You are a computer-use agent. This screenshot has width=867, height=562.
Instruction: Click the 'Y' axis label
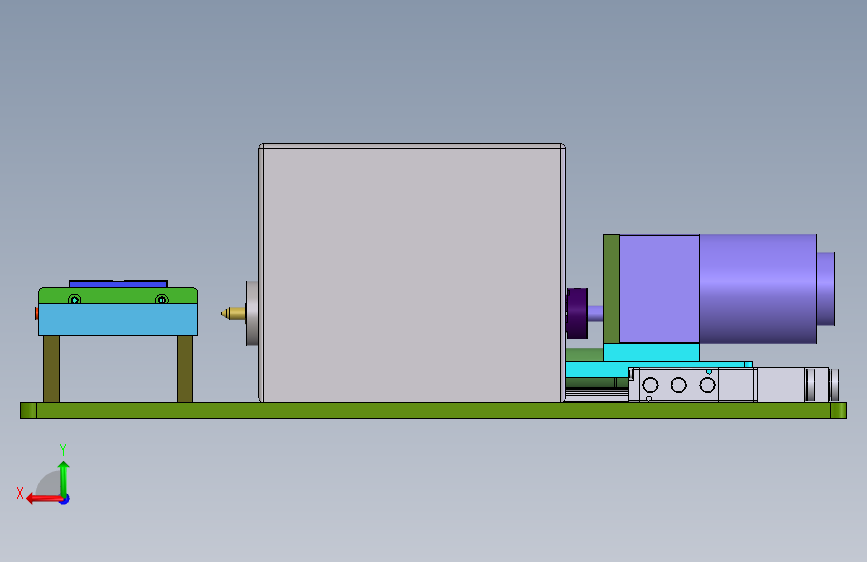pyautogui.click(x=63, y=449)
